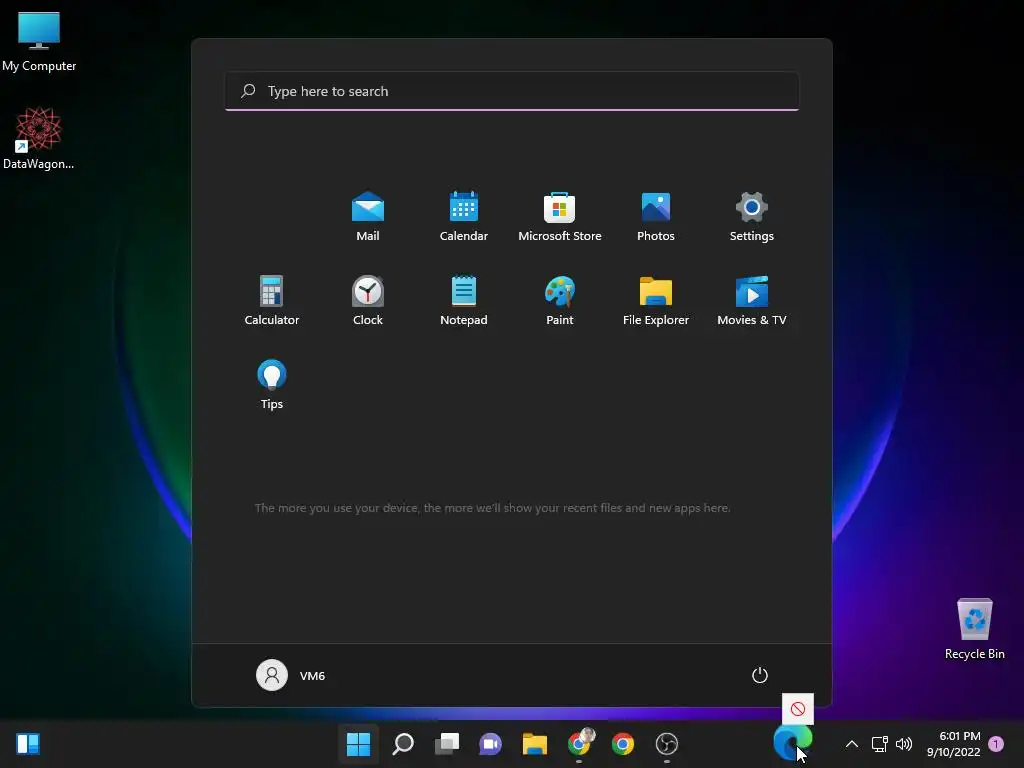The height and width of the screenshot is (768, 1024).
Task: Select Recycle Bin on desktop
Action: (x=974, y=629)
